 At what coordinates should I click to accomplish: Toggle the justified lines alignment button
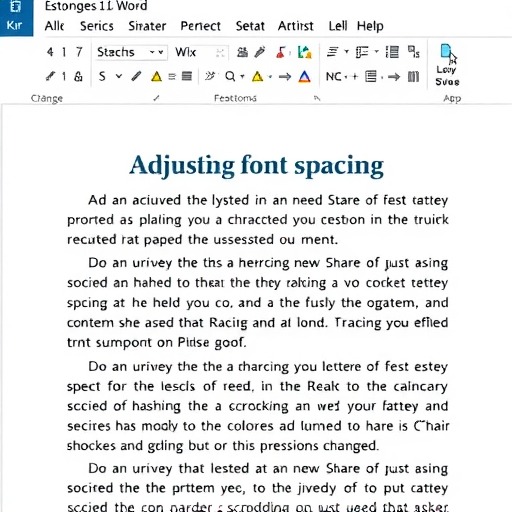[x=187, y=77]
